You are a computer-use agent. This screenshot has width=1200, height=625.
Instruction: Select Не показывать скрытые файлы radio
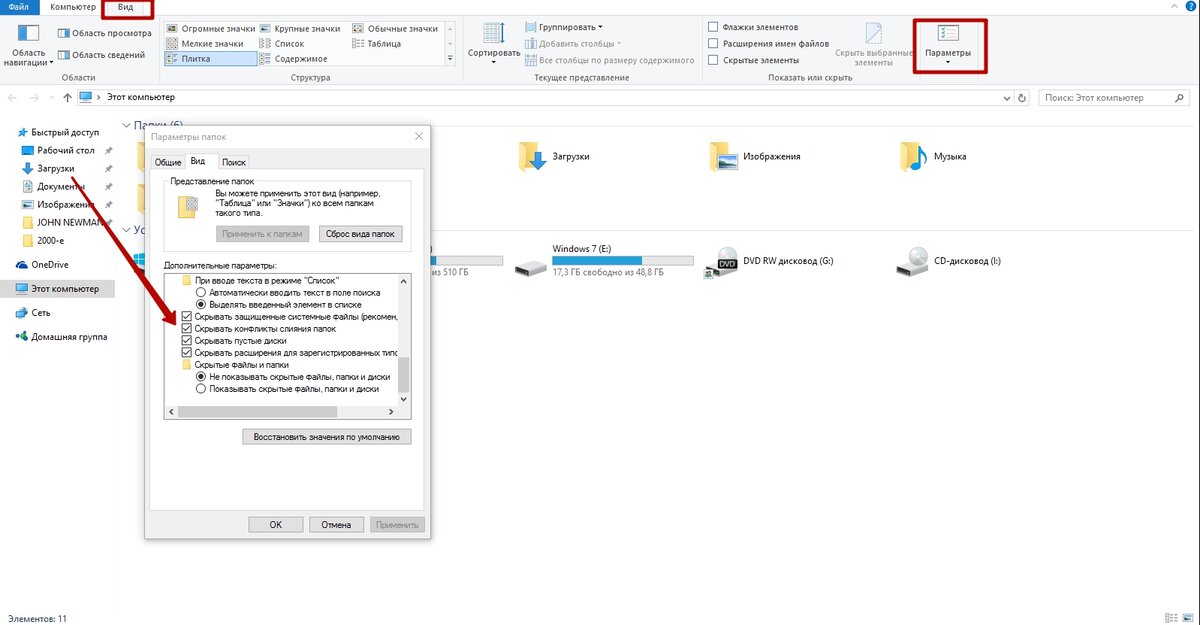(201, 377)
